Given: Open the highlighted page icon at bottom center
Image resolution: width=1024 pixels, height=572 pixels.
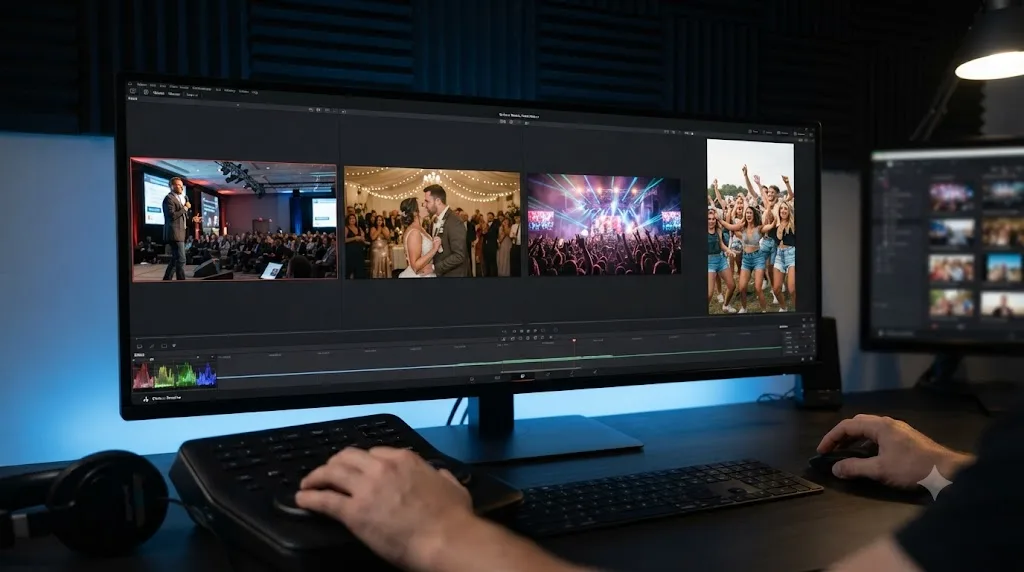Looking at the screenshot, I should [522, 375].
